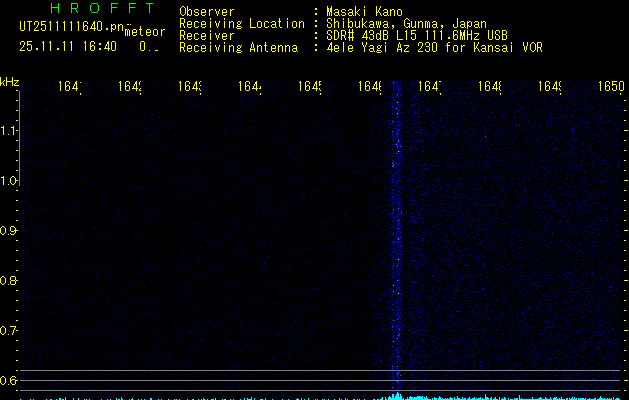Click the 0.6 frequency axis label

[7, 380]
